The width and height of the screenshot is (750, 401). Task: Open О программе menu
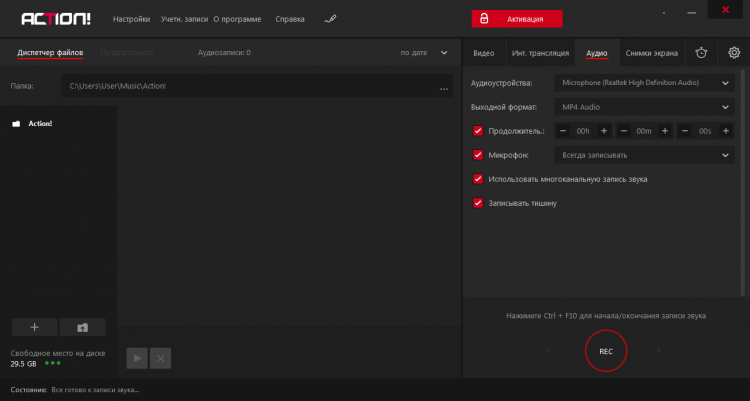coord(237,19)
